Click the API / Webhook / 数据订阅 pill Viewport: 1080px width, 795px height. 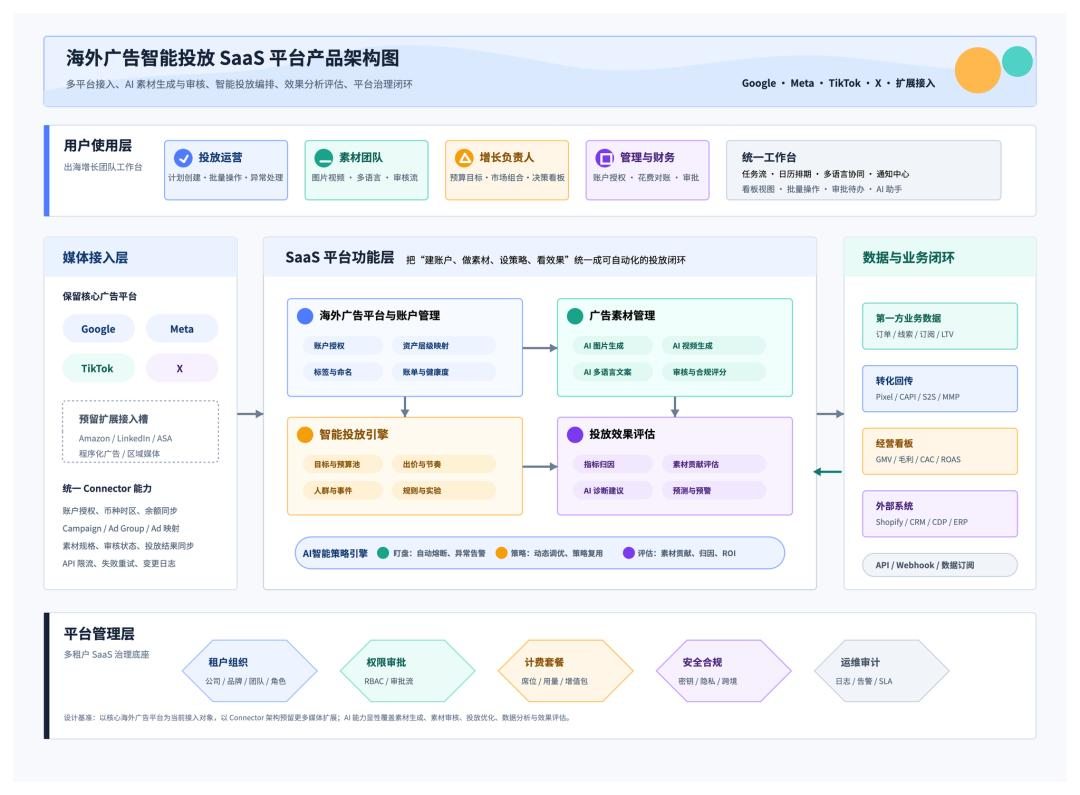click(x=939, y=565)
